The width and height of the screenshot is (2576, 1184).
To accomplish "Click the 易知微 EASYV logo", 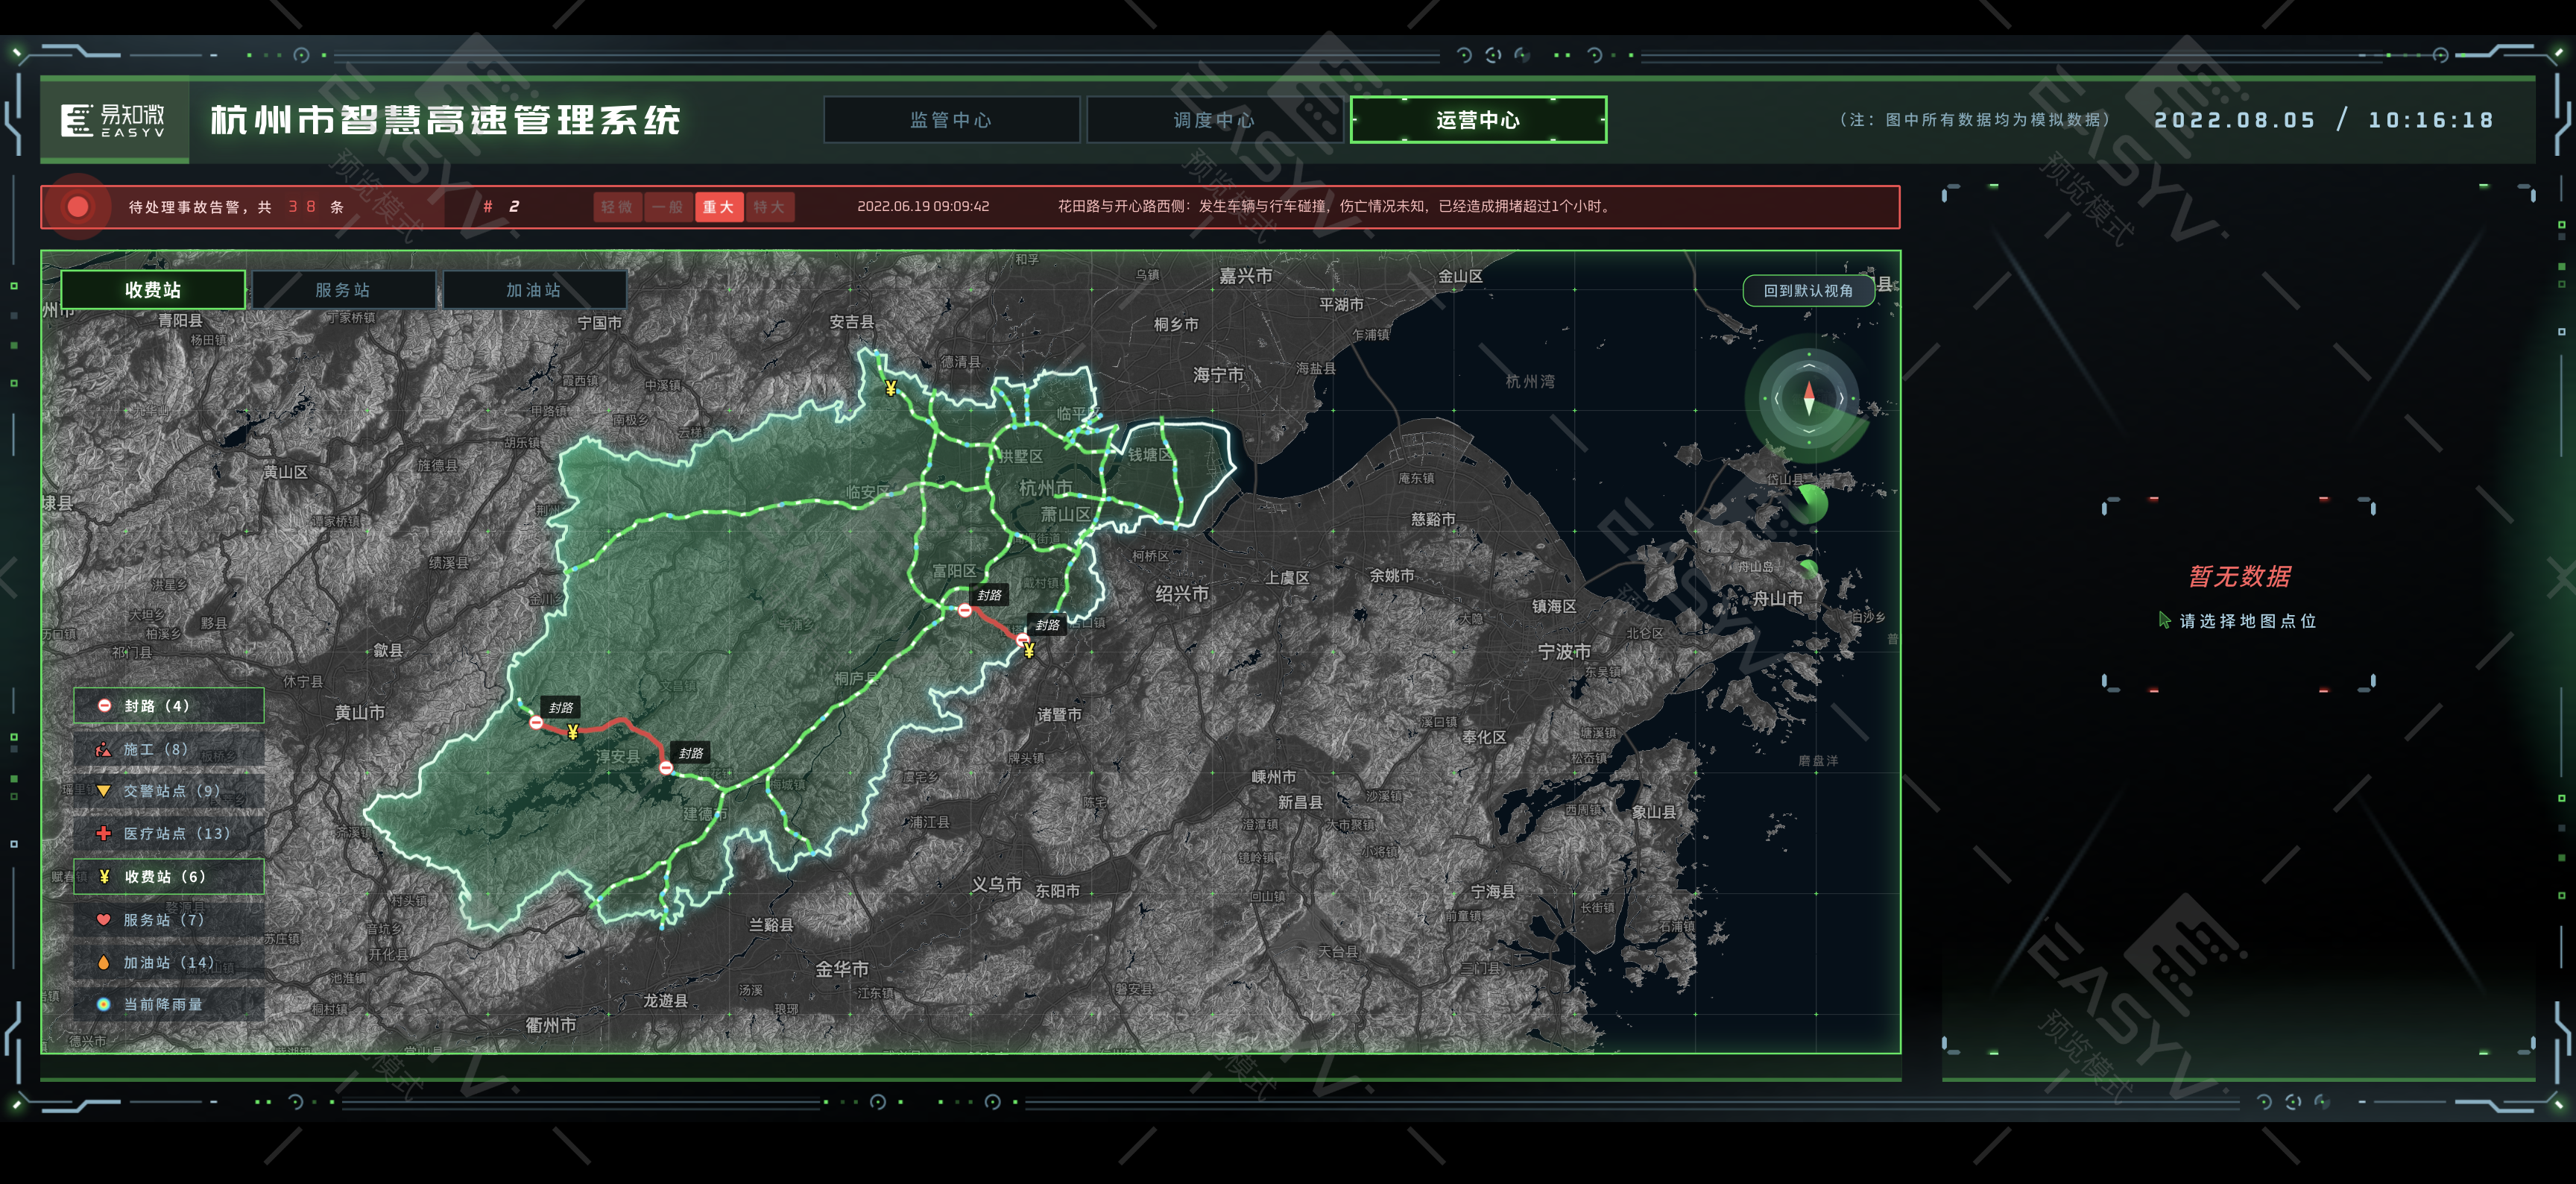I will coord(114,121).
